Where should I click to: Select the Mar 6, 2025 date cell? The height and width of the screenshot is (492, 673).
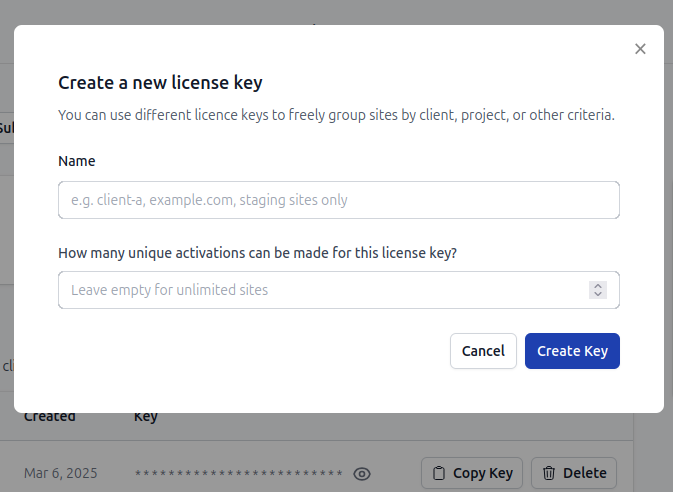click(x=61, y=473)
